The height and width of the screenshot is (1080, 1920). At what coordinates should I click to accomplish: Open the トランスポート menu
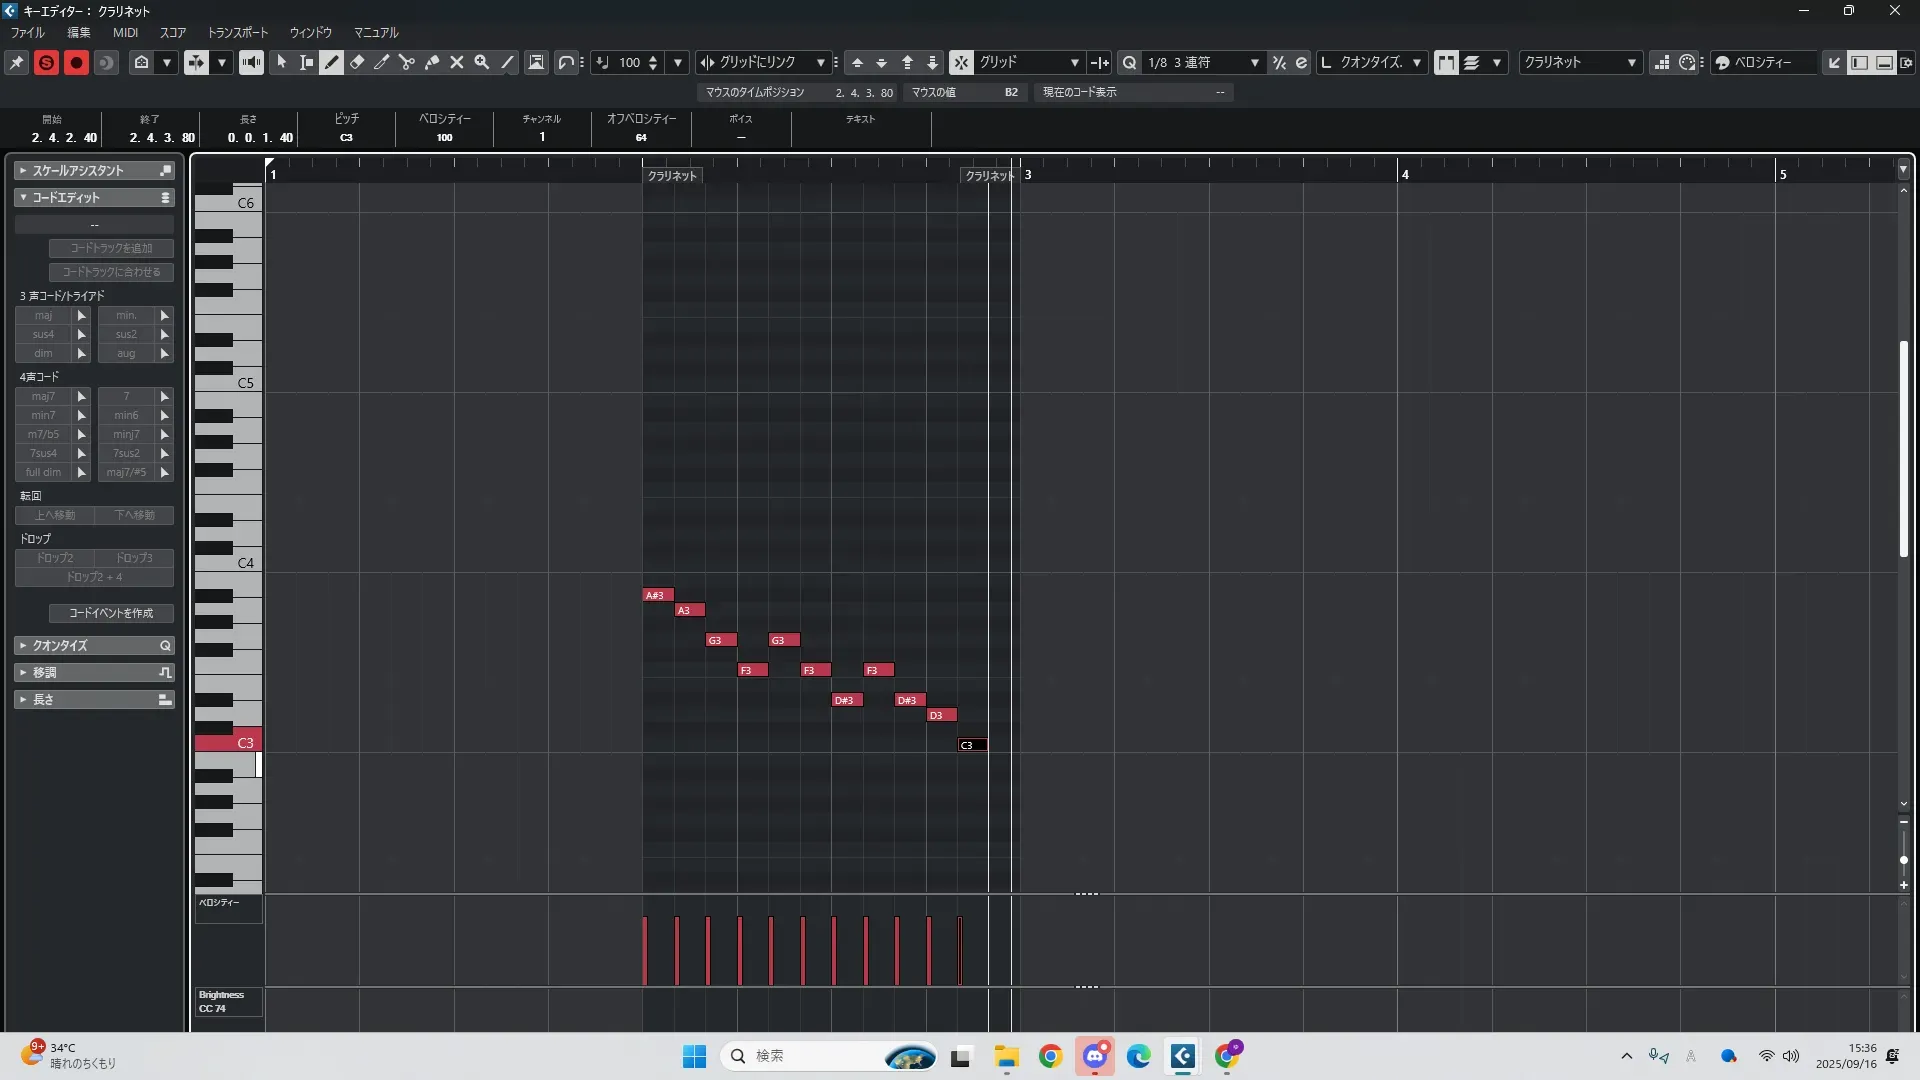[x=237, y=32]
